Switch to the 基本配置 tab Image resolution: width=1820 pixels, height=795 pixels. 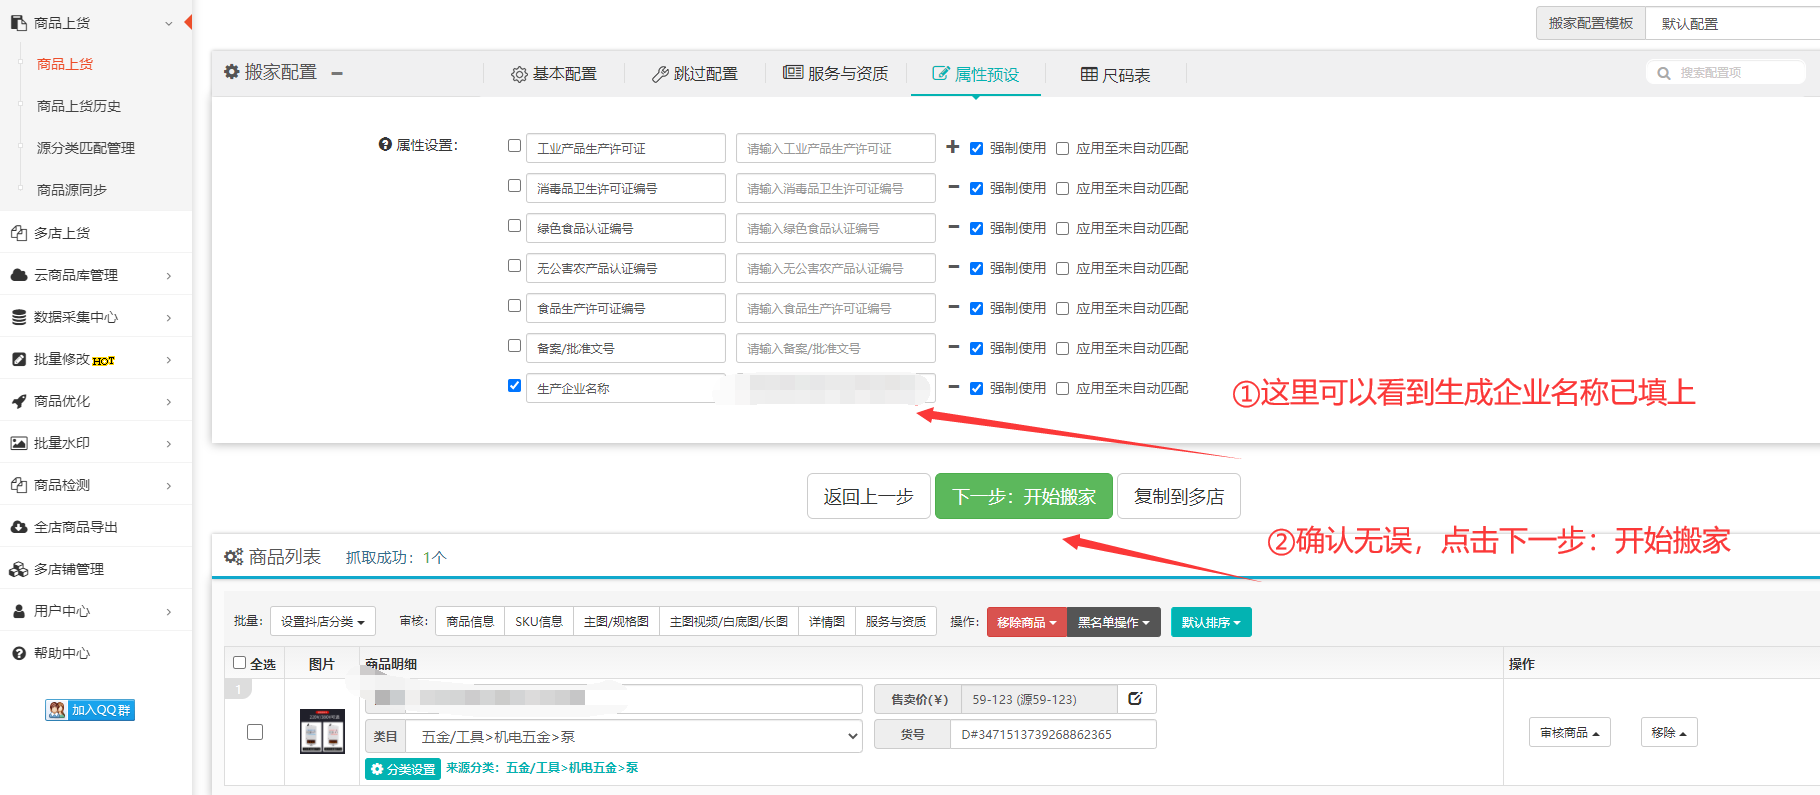(x=554, y=74)
